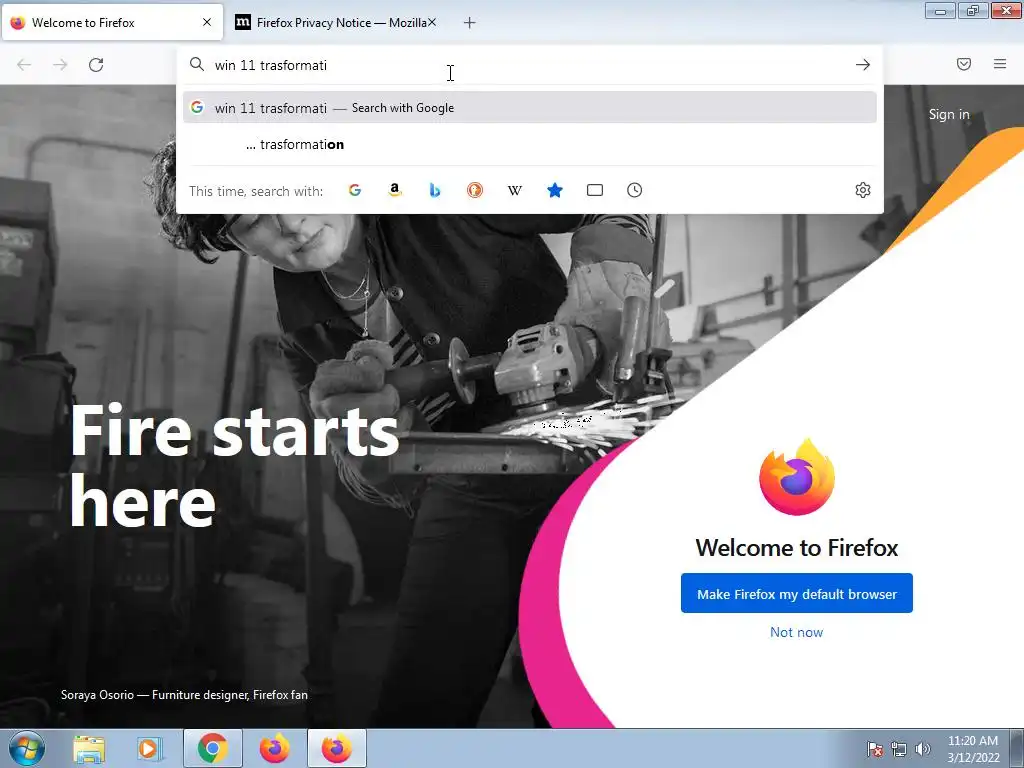This screenshot has height=768, width=1024.
Task: Click the Go arrow in address bar
Action: point(863,65)
